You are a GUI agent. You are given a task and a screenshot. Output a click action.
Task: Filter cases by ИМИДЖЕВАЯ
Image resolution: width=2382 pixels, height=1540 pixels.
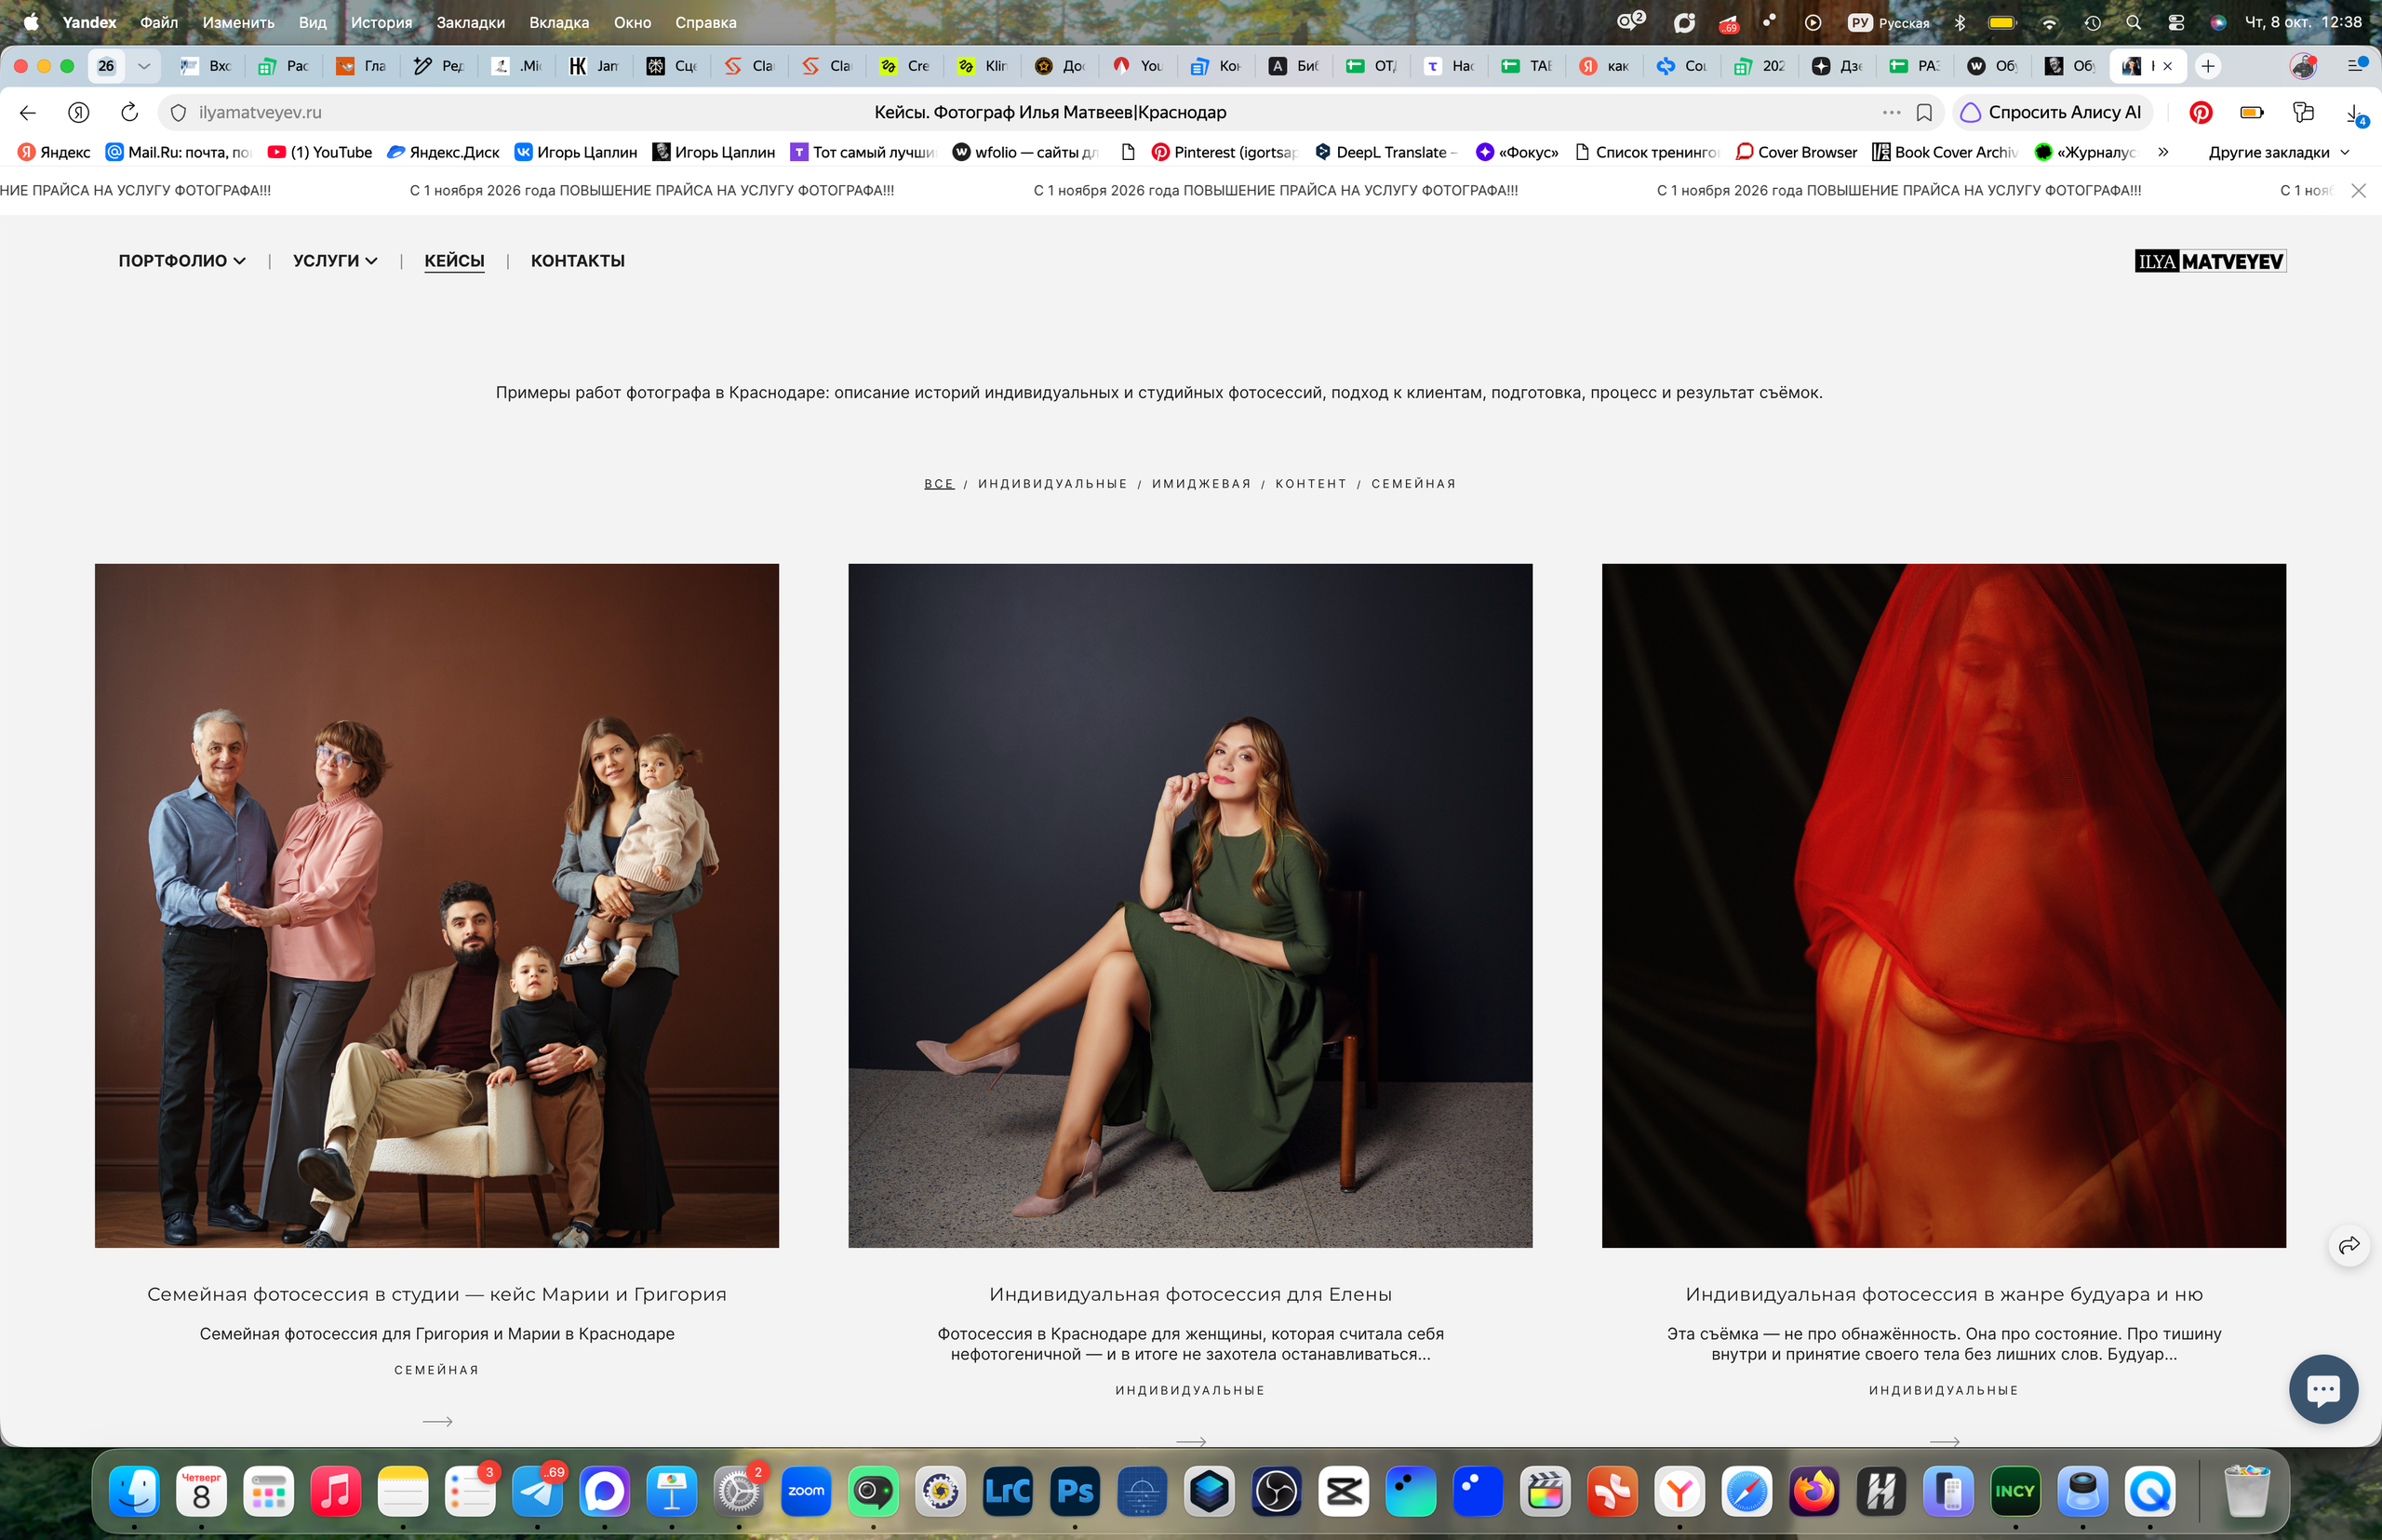[1201, 484]
